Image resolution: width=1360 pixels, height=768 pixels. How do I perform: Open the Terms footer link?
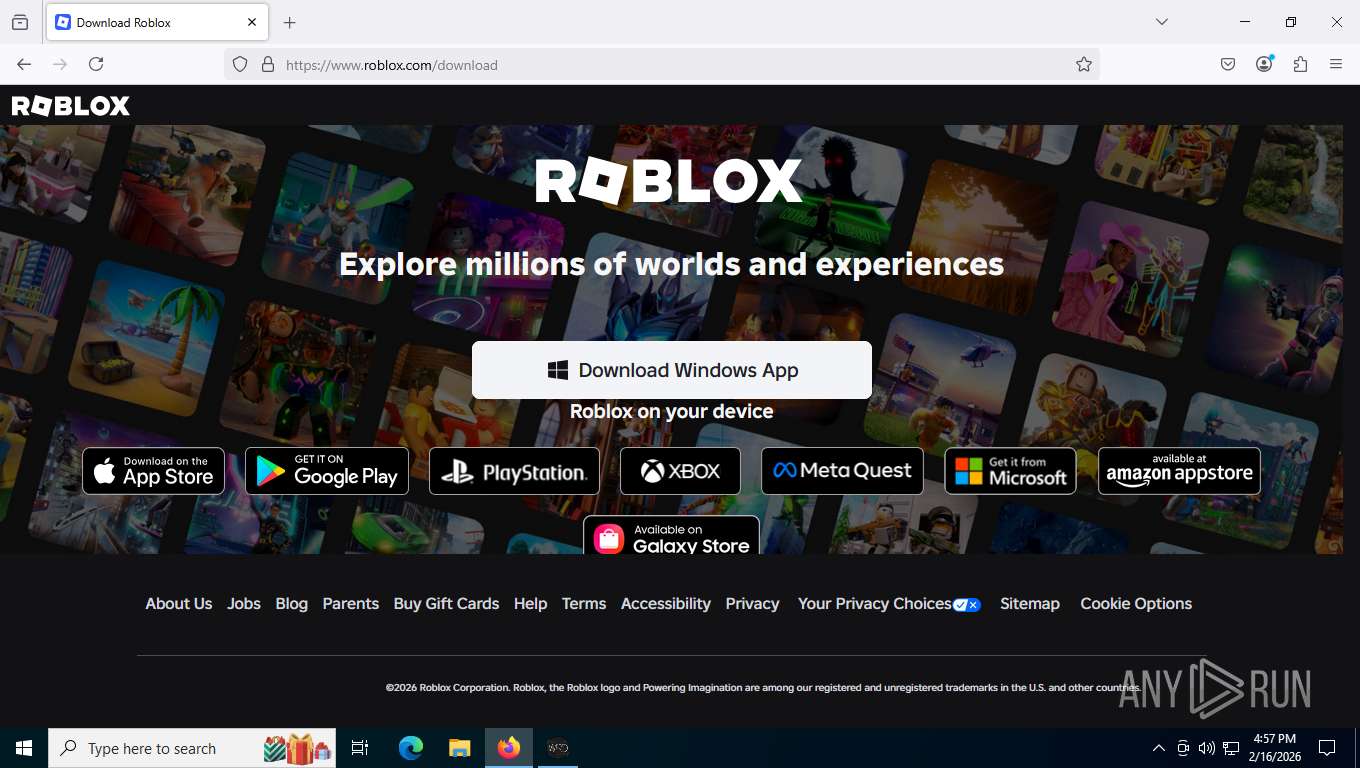click(x=584, y=604)
